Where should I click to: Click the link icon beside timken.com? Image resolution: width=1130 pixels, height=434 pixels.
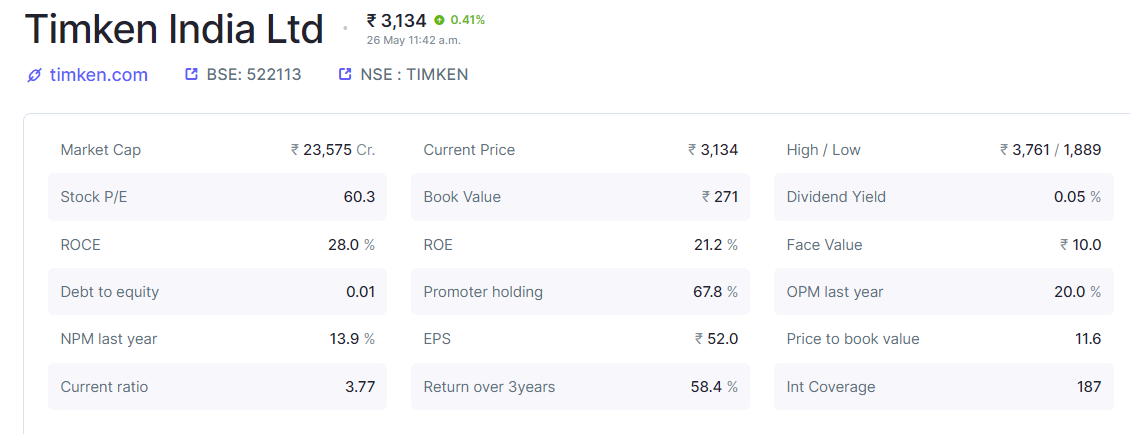(x=34, y=75)
